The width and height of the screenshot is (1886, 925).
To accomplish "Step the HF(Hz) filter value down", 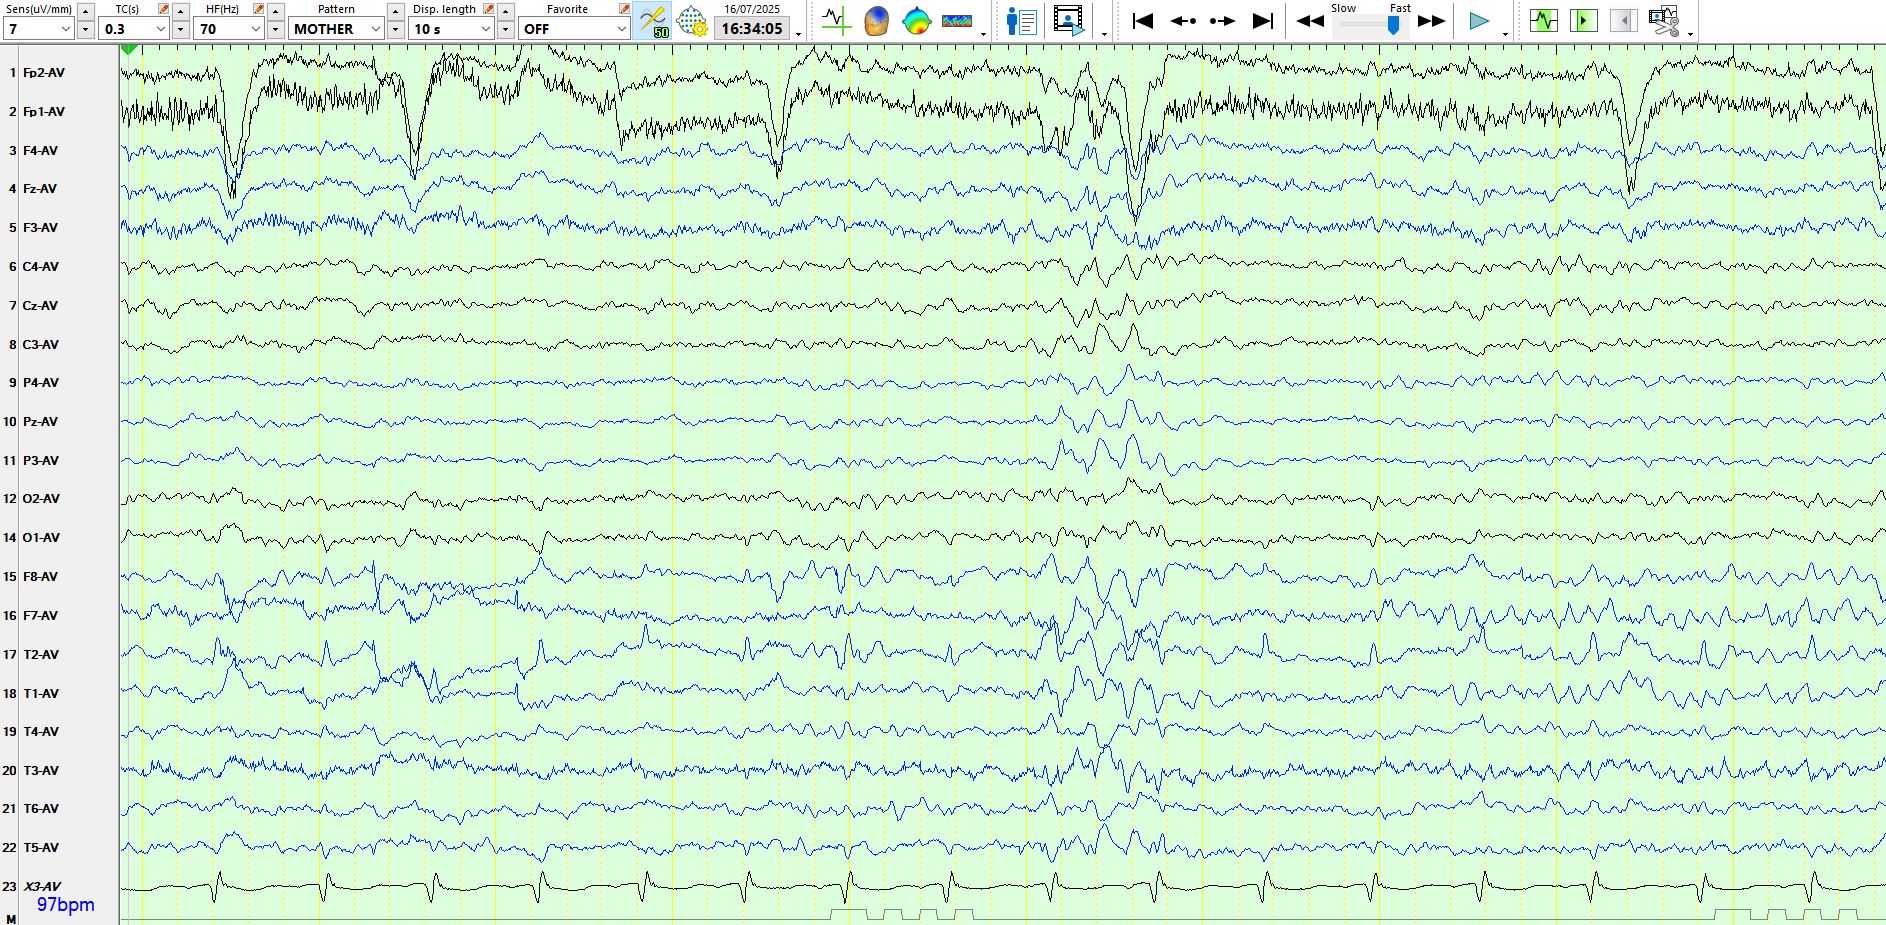I will coord(275,30).
